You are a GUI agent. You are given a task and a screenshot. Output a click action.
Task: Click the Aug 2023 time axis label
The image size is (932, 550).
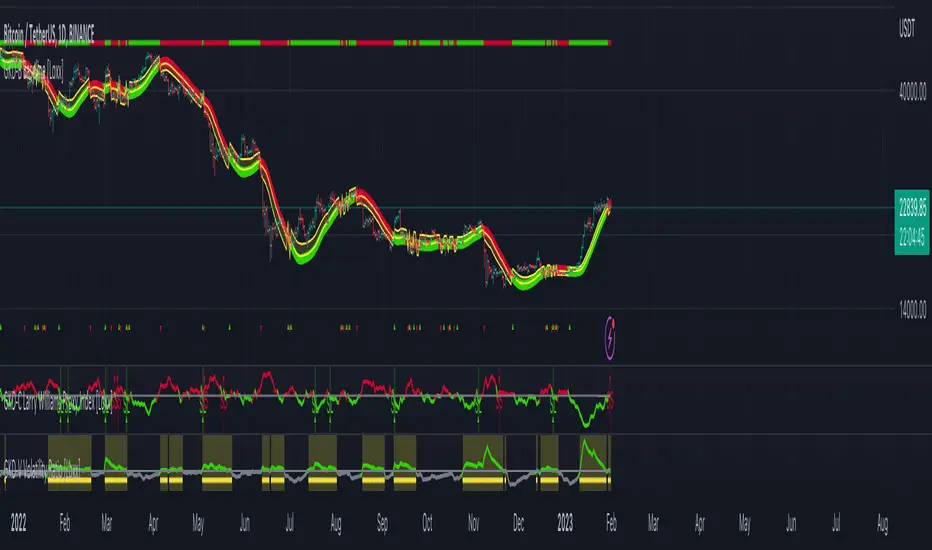[x=882, y=523]
